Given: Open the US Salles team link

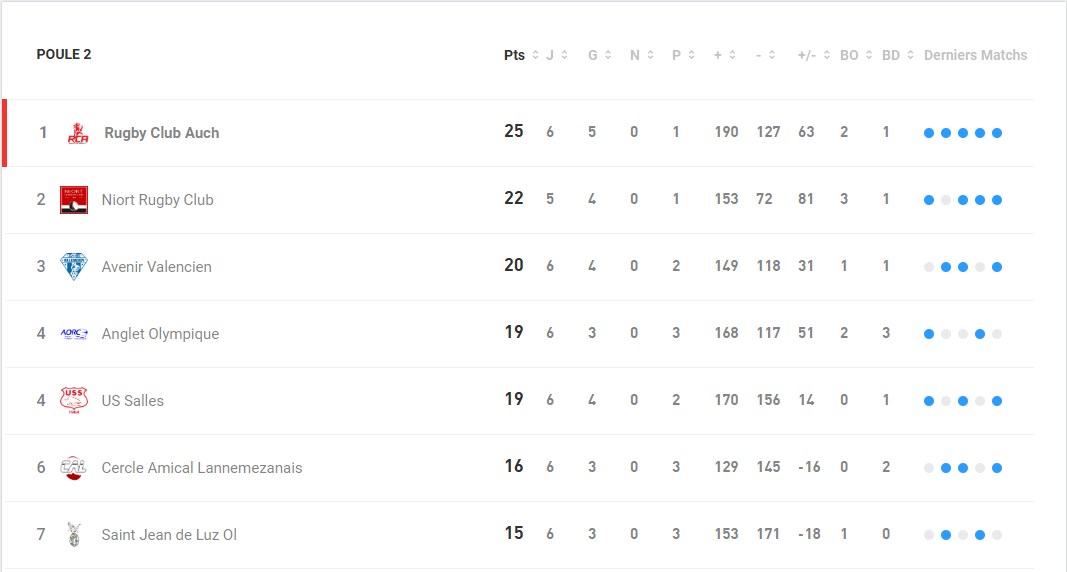Looking at the screenshot, I should tap(133, 401).
